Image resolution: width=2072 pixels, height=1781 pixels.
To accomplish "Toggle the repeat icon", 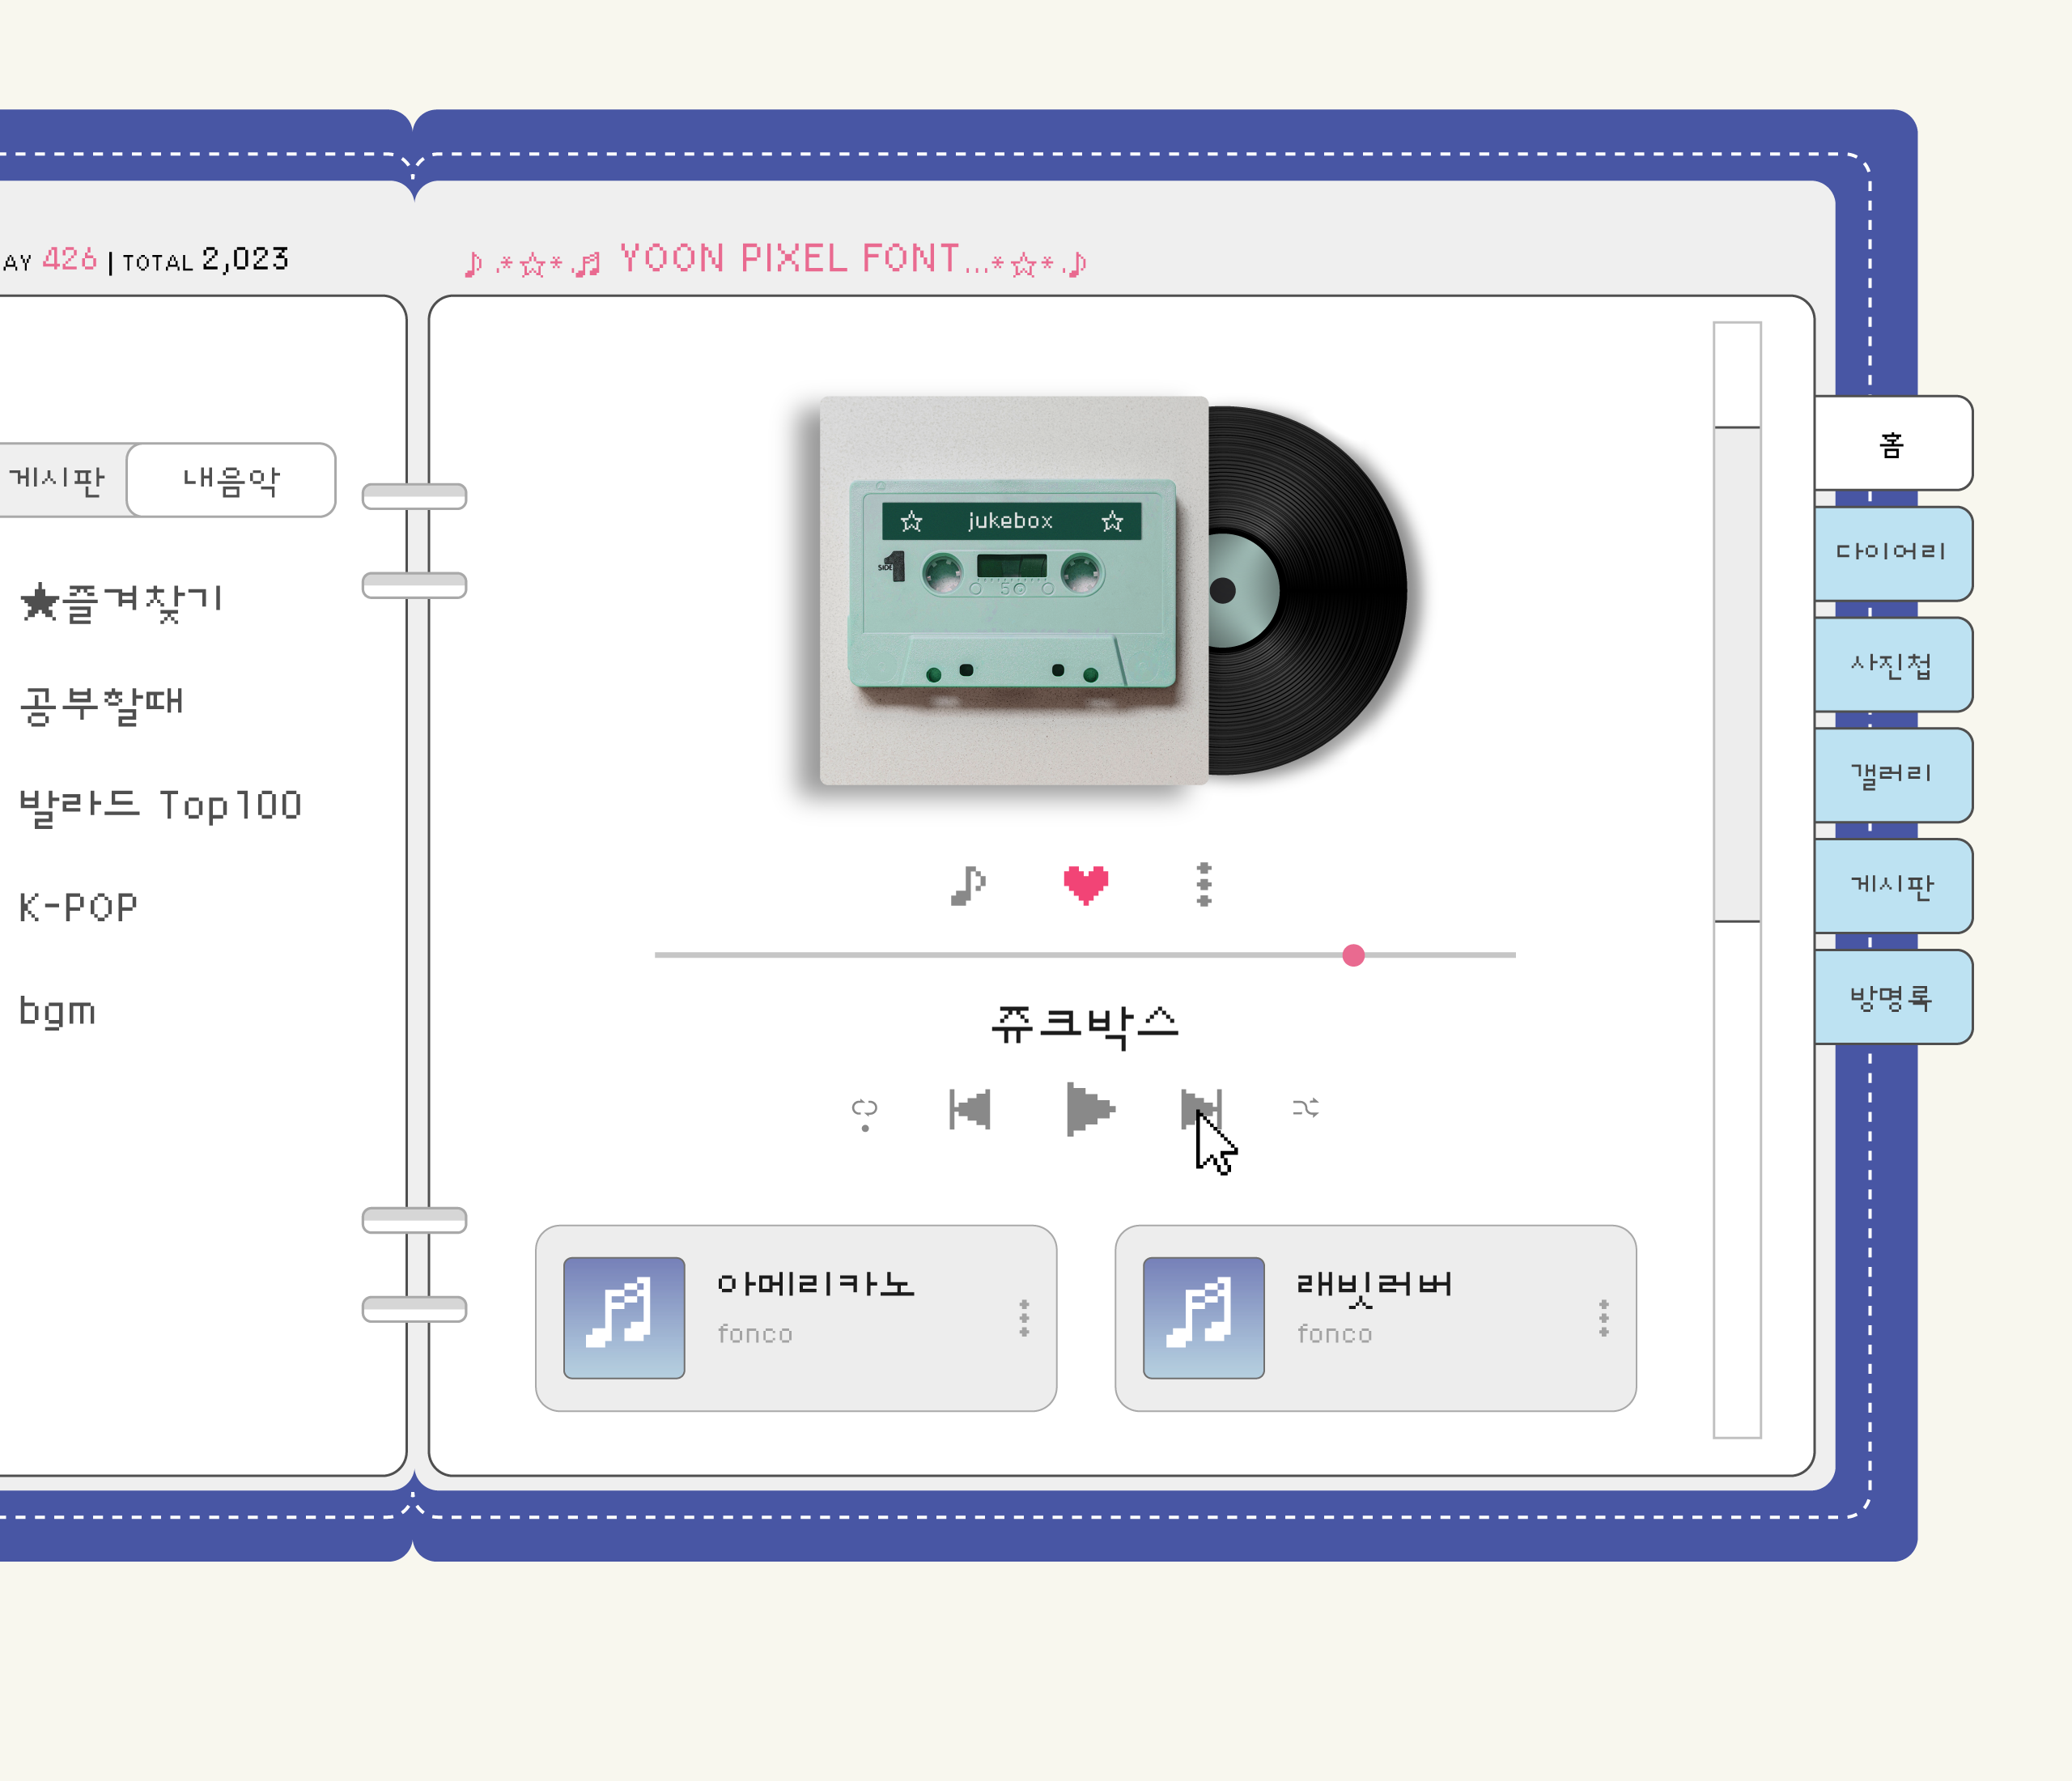I will (x=865, y=1112).
